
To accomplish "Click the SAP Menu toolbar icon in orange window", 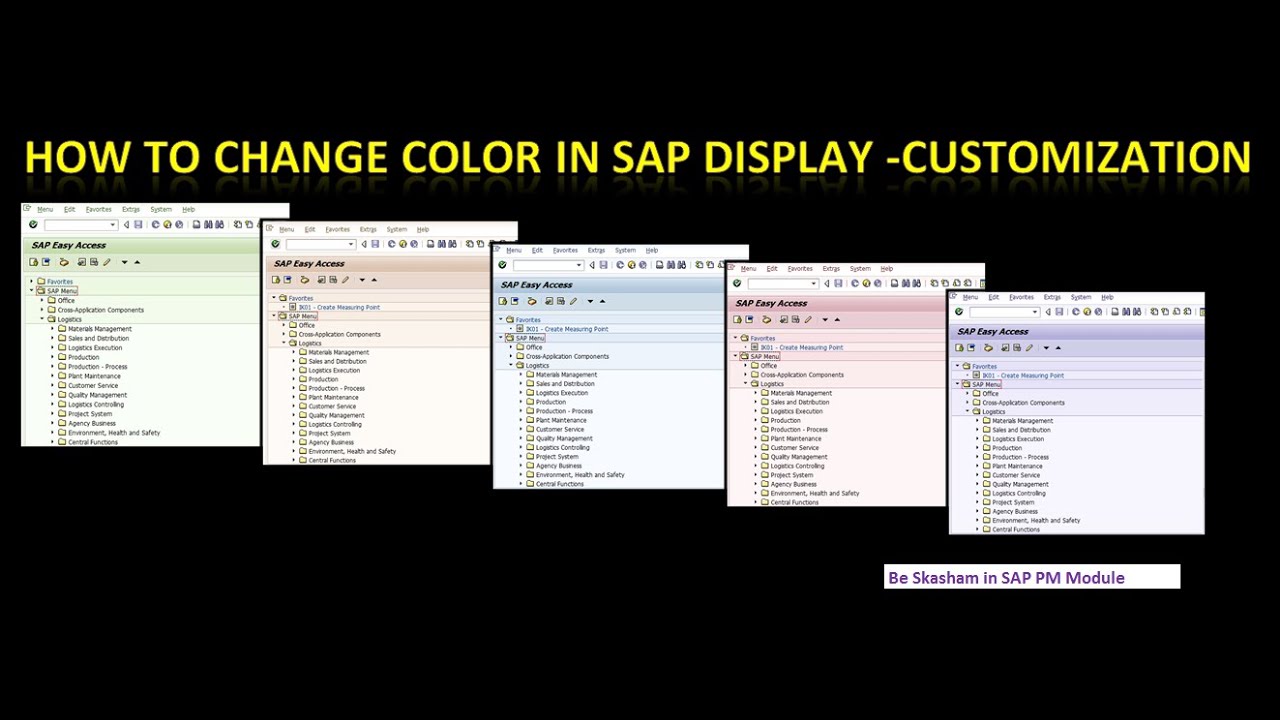I will [x=287, y=280].
